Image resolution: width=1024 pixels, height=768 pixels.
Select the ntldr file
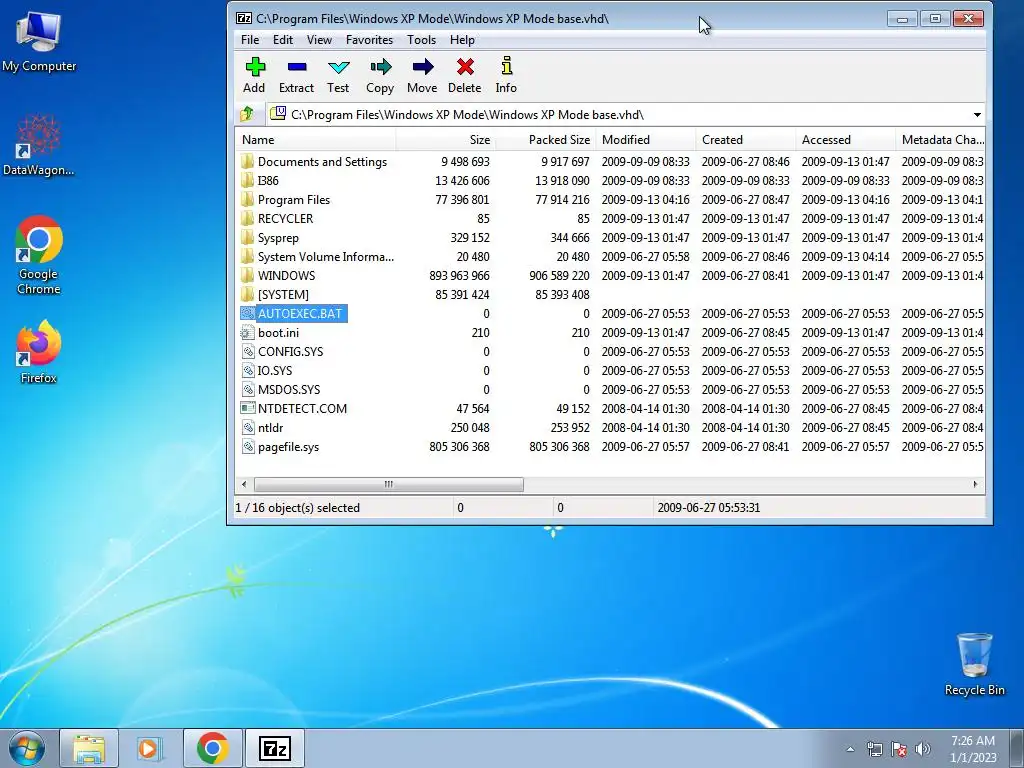click(x=263, y=428)
